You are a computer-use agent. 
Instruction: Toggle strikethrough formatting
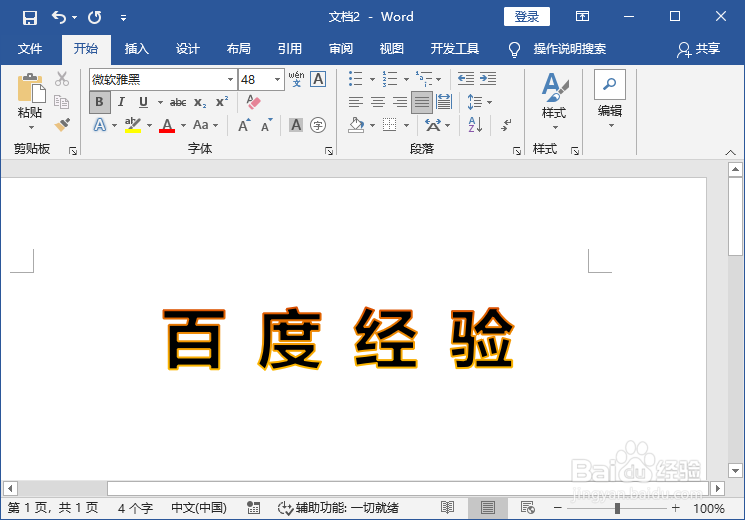(x=178, y=102)
